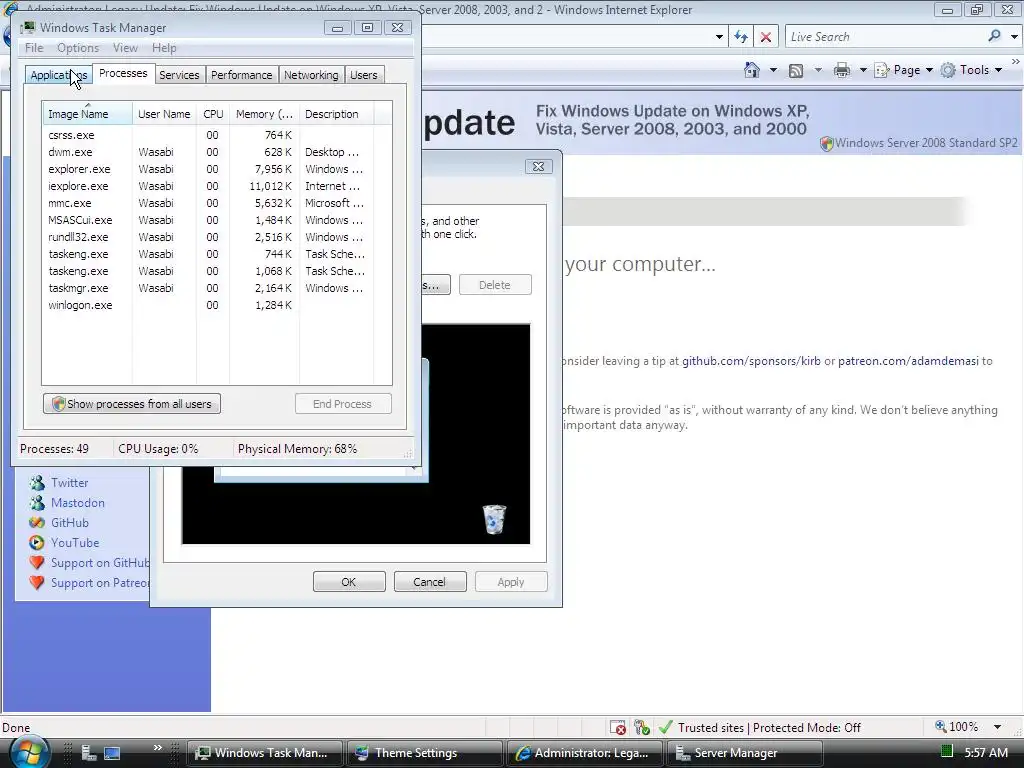Click the GitHub sidebar icon

(x=37, y=522)
